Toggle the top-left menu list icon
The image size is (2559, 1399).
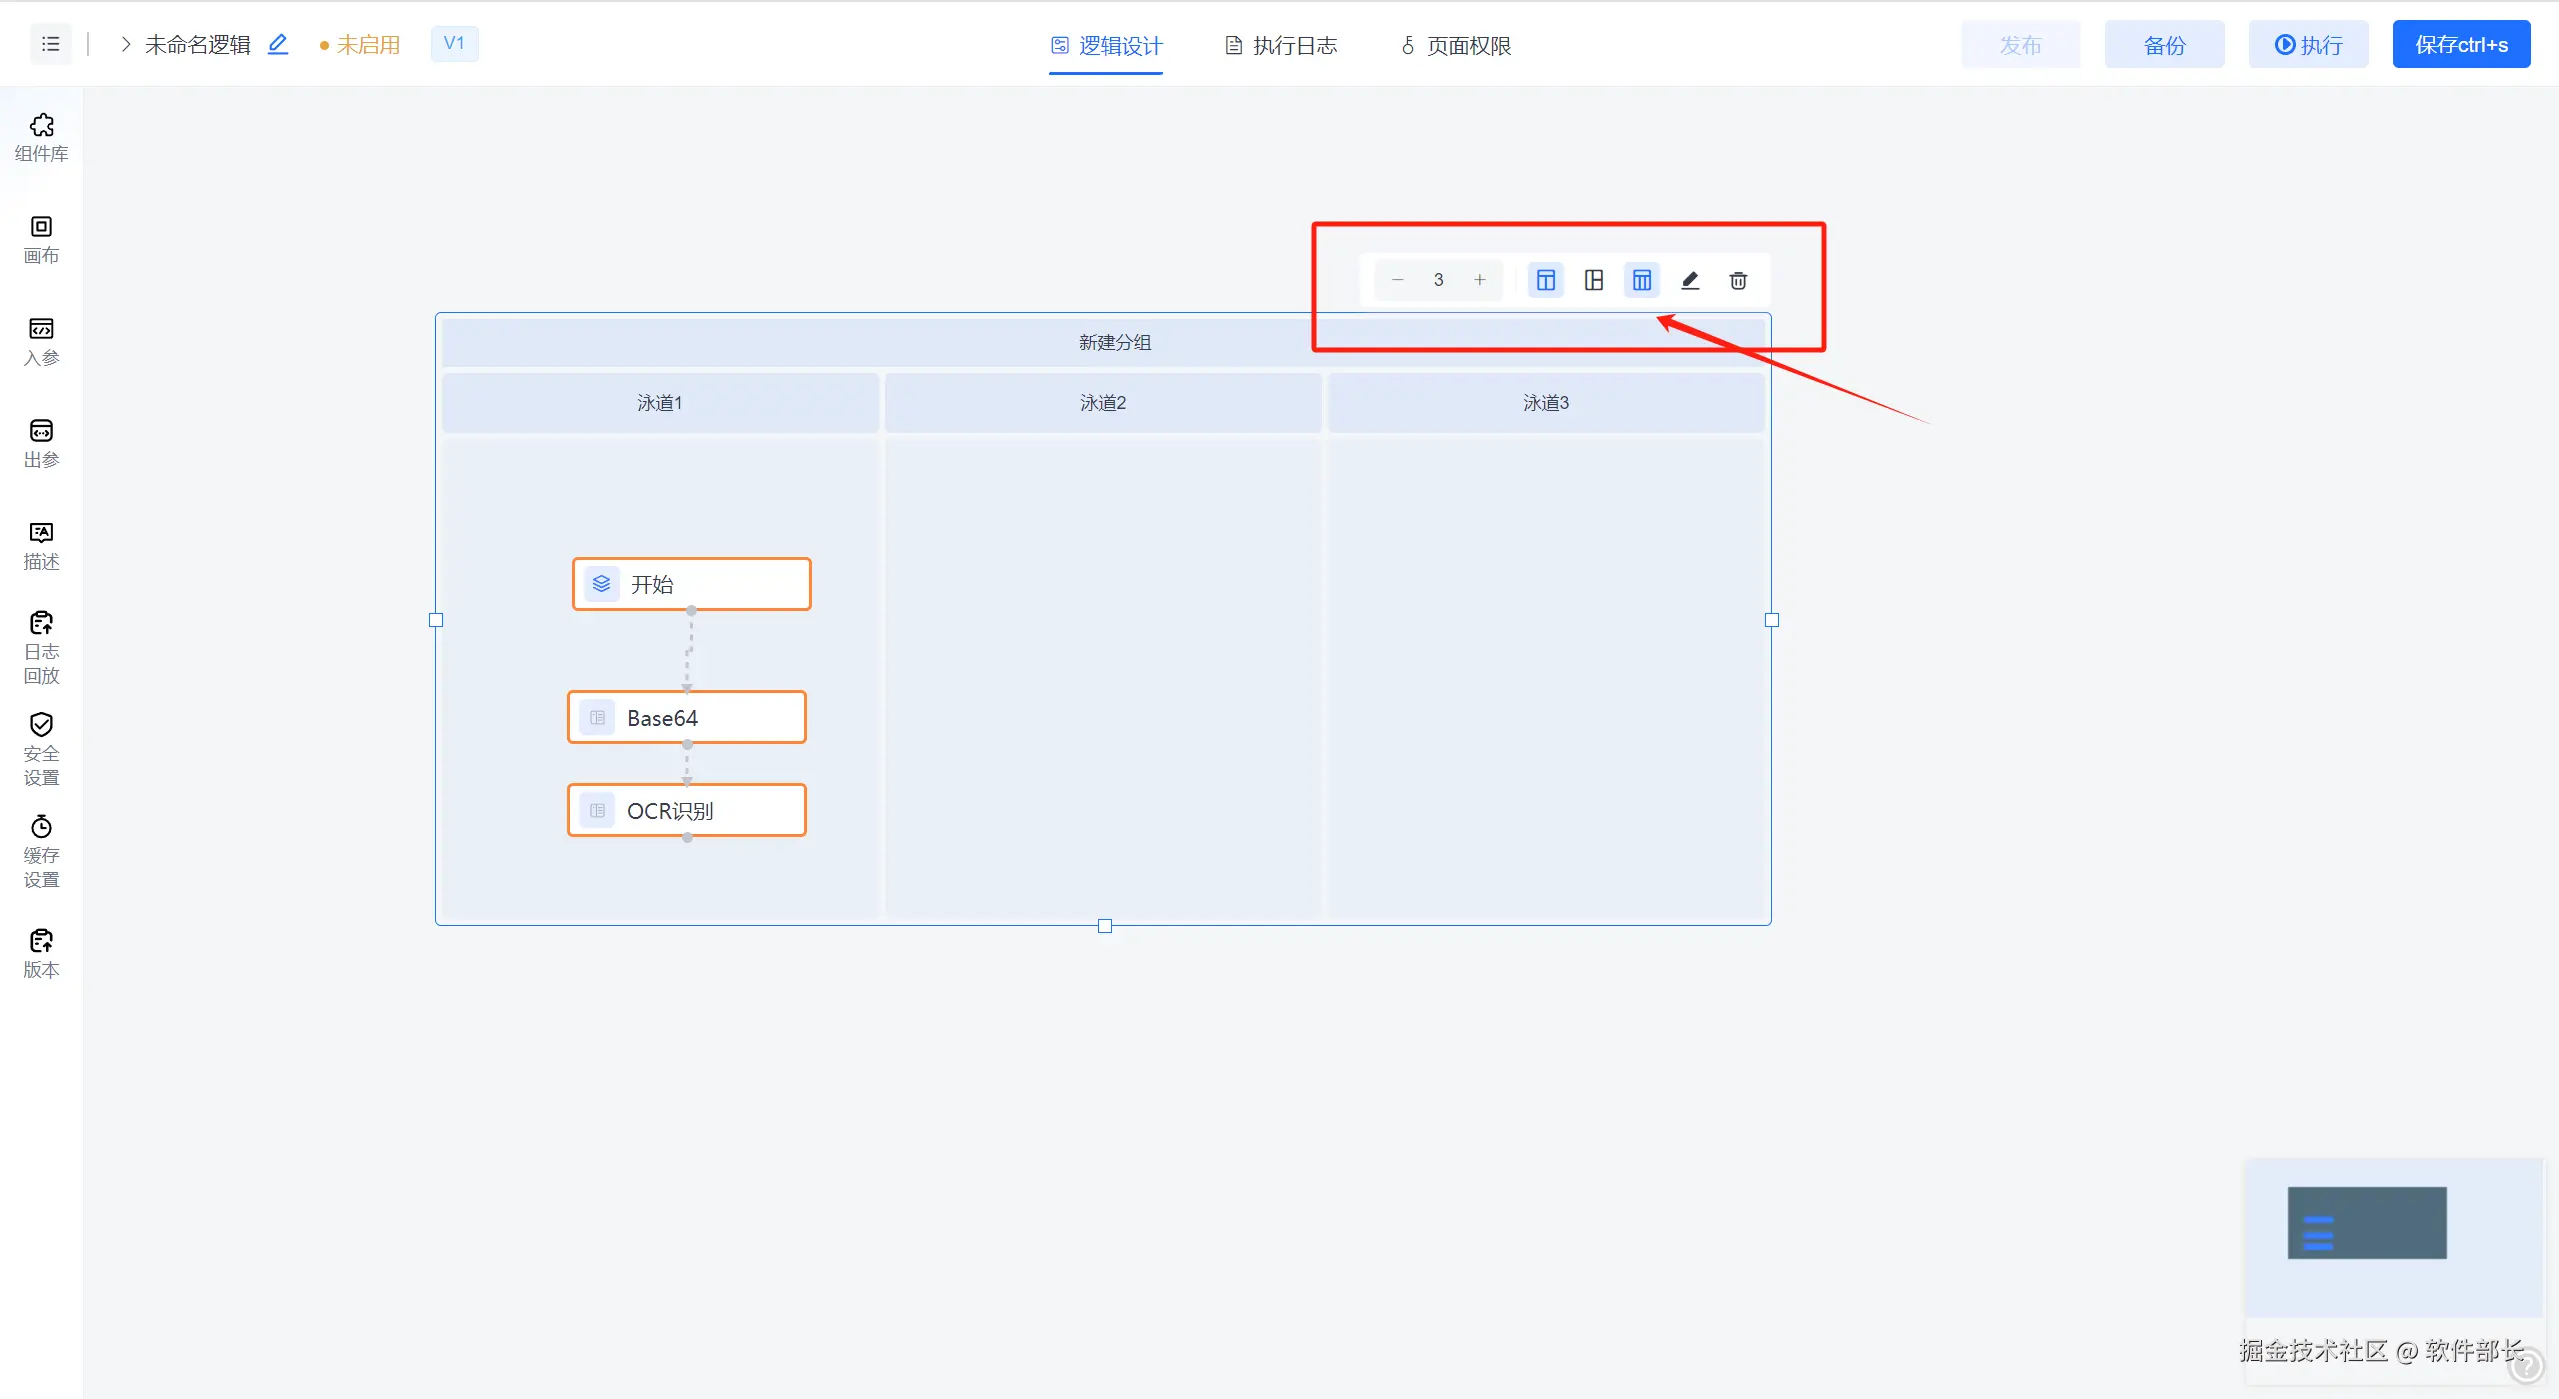coord(50,44)
